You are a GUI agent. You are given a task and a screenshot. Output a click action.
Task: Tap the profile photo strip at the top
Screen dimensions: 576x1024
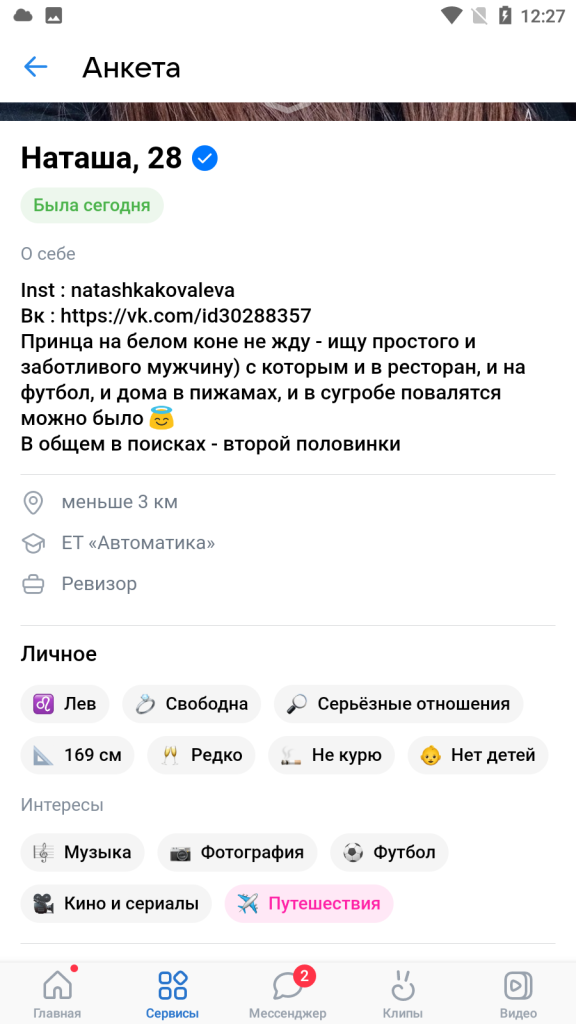pos(288,112)
